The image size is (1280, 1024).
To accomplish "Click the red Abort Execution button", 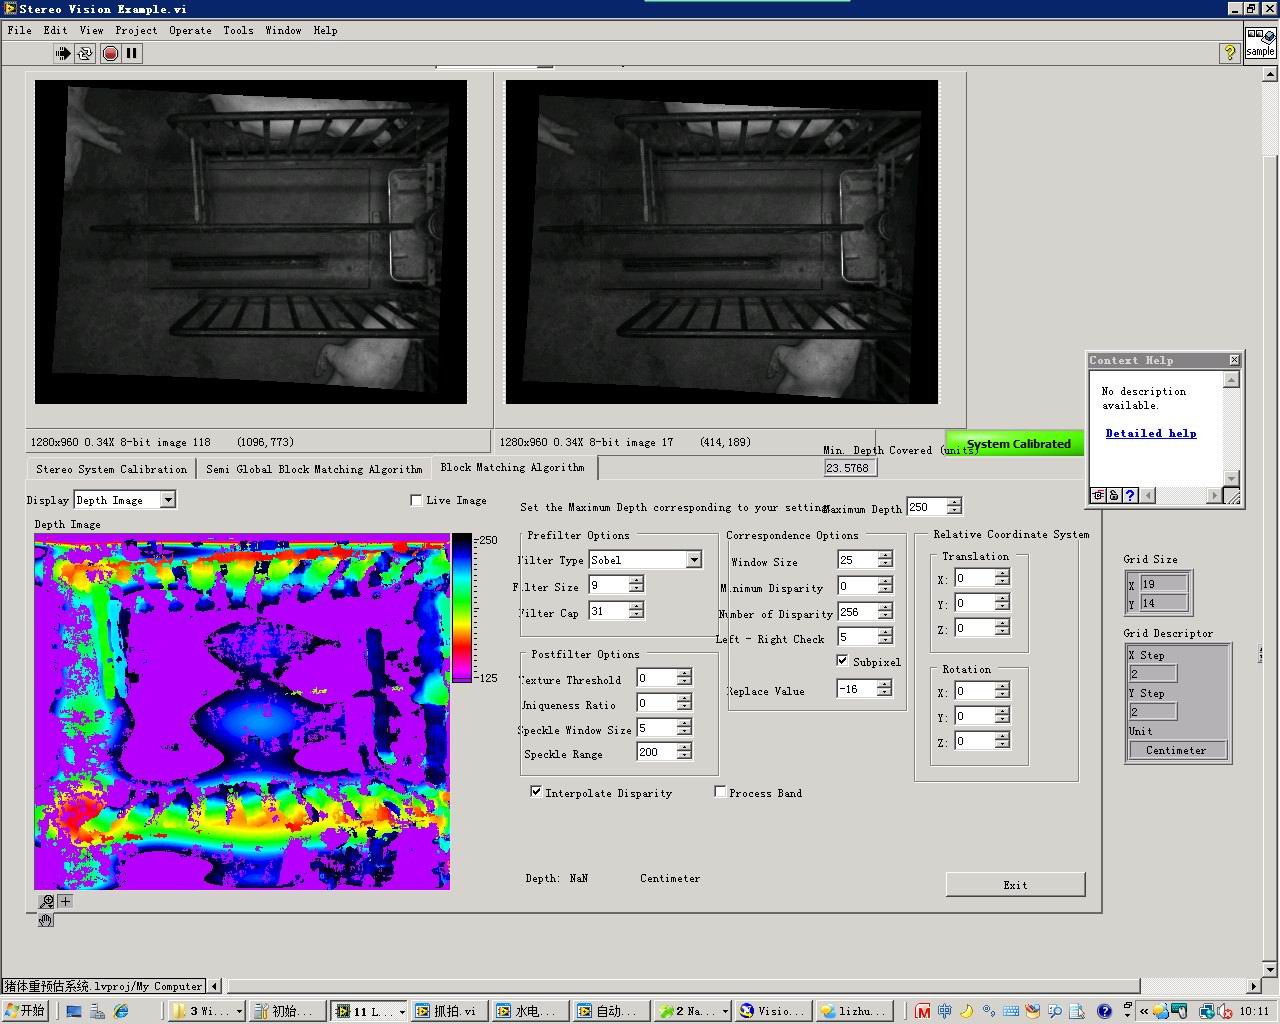I will pos(110,53).
